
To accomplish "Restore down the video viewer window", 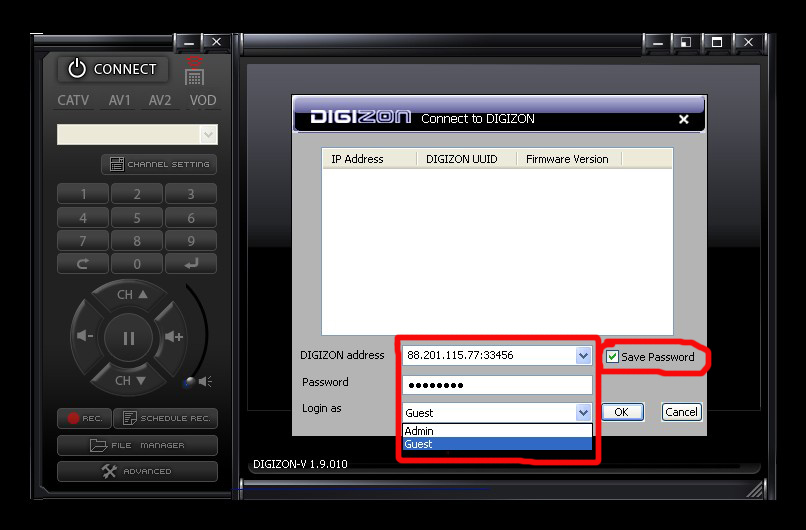I will point(686,43).
